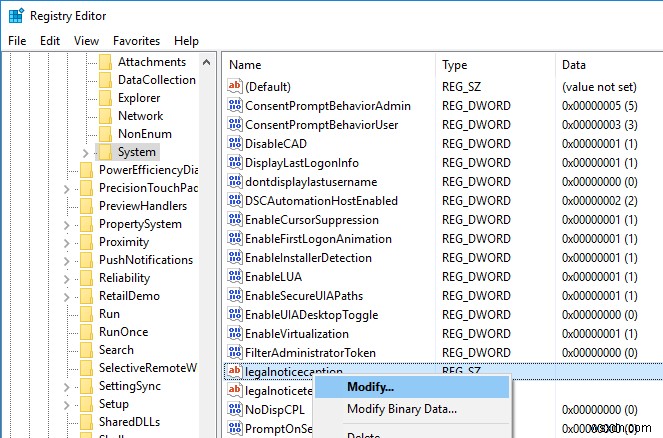
Task: Click the Data column header
Action: pos(574,65)
